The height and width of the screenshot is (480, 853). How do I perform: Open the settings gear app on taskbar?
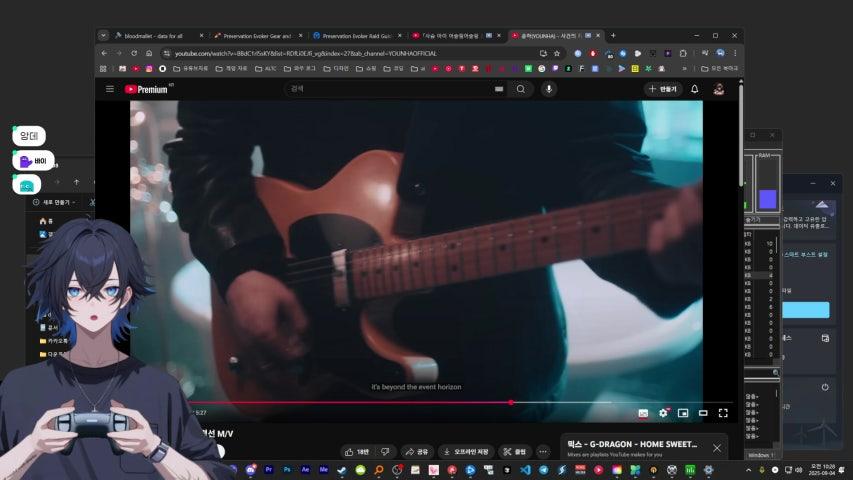pos(708,470)
